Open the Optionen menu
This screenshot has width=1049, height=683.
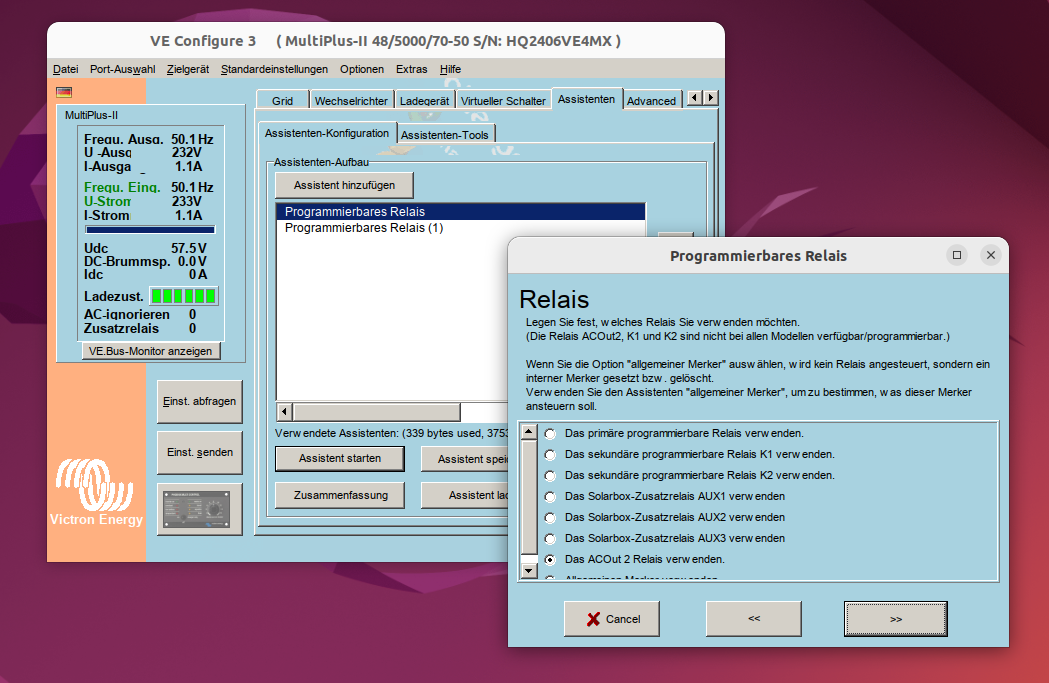pos(362,69)
